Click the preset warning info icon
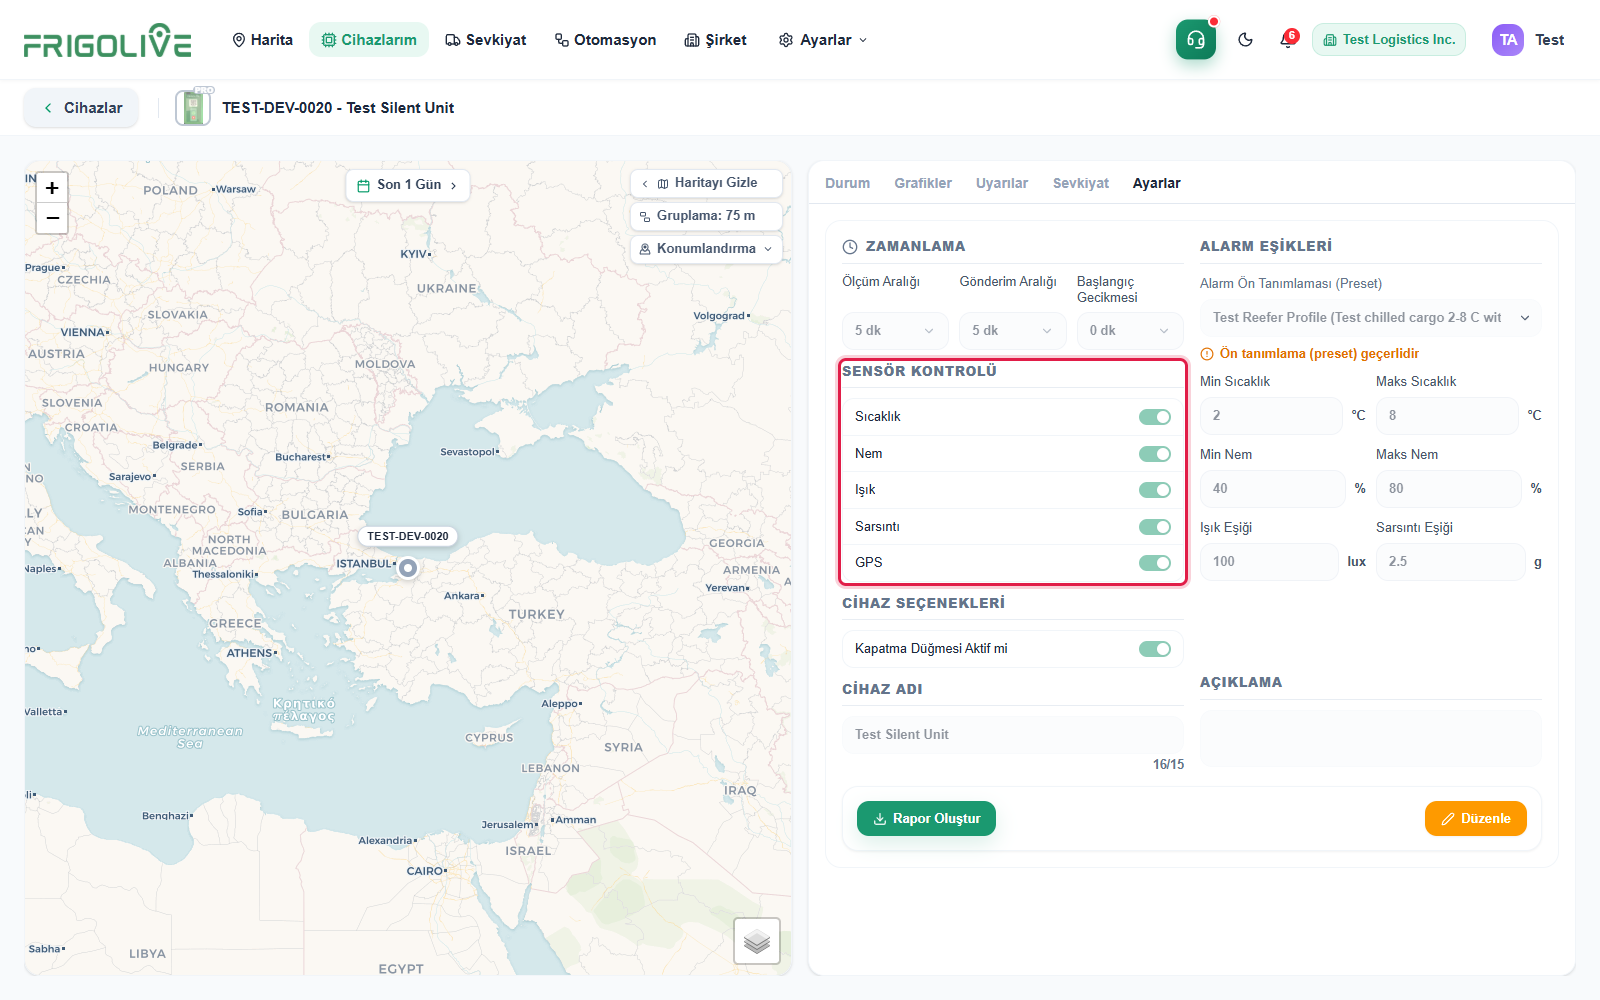This screenshot has width=1600, height=1000. tap(1207, 354)
